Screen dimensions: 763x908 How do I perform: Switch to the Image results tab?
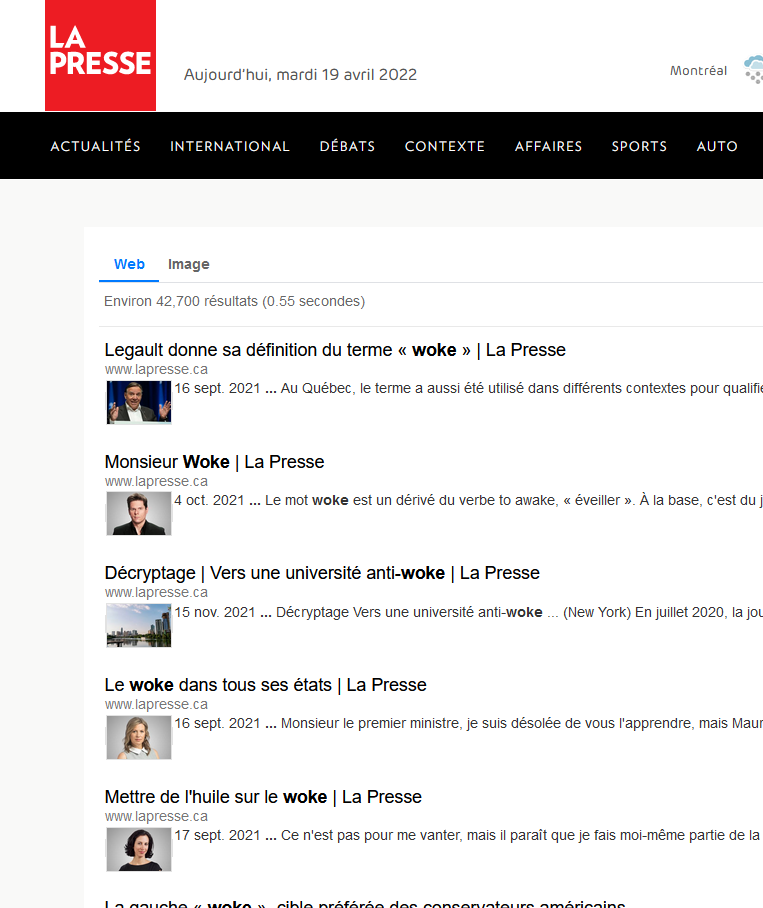tap(189, 264)
